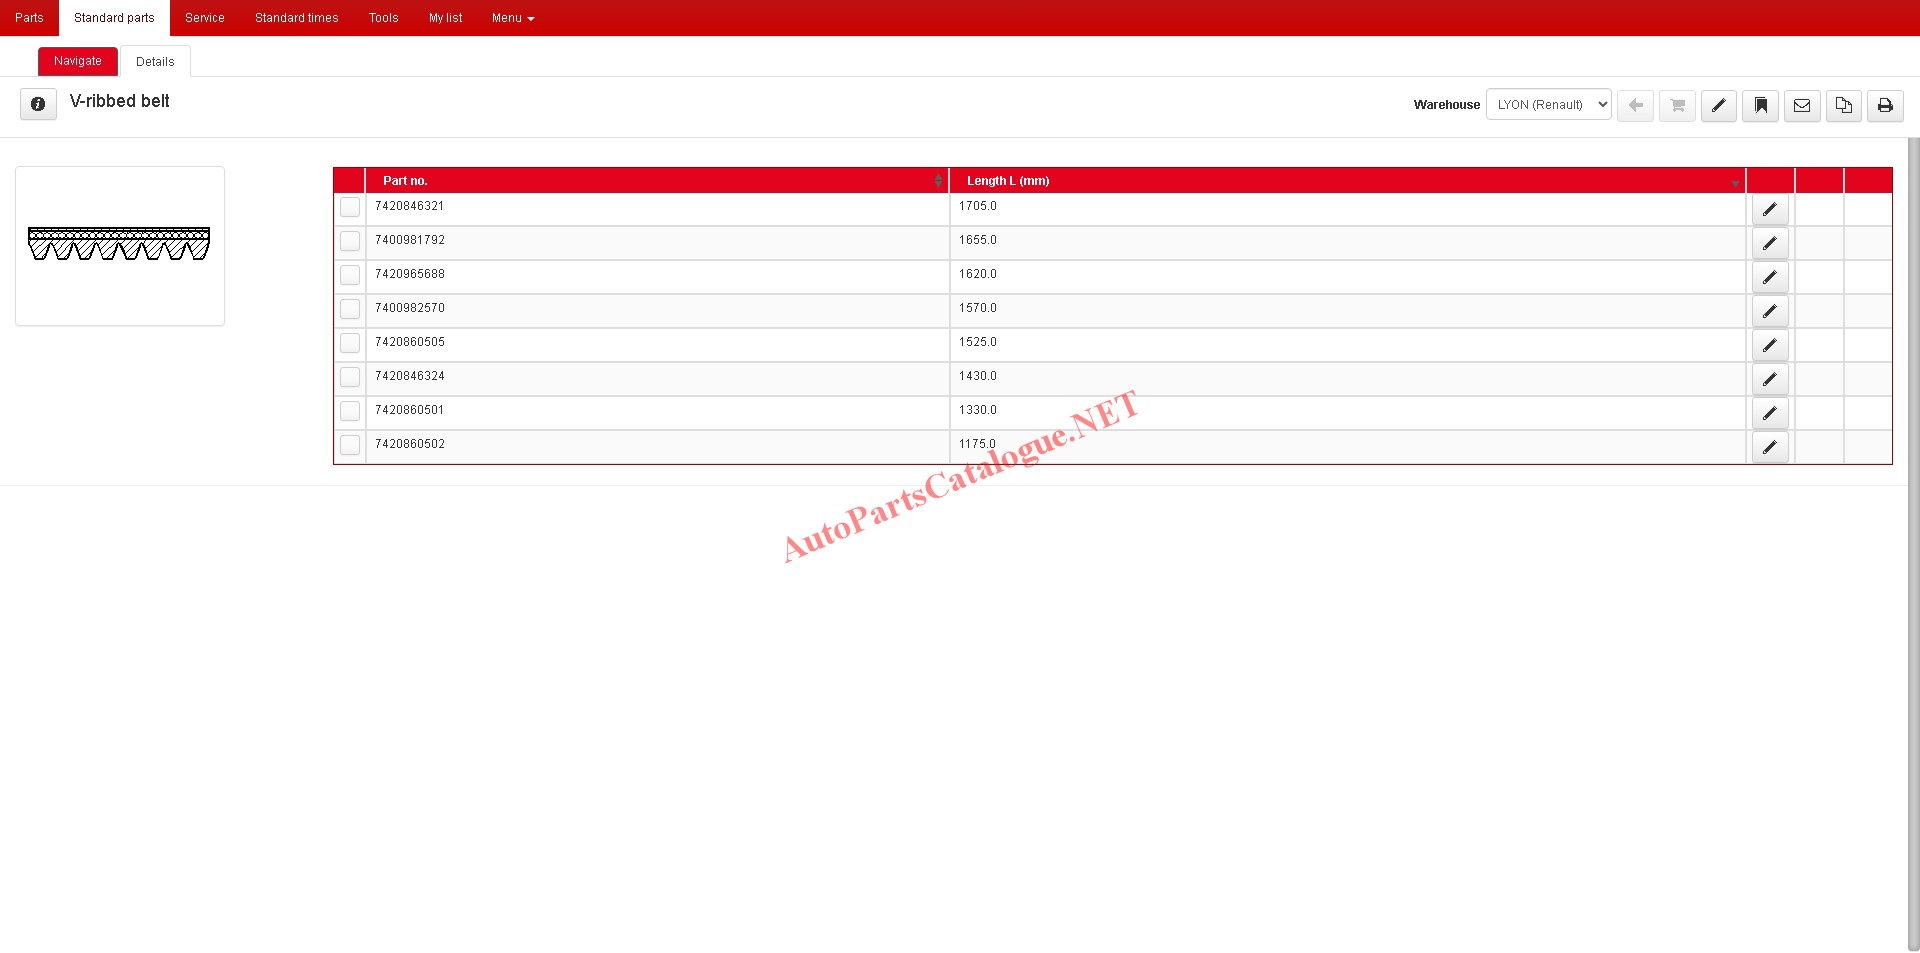Image resolution: width=1920 pixels, height=953 pixels.
Task: Click the printer icon
Action: coord(1885,105)
